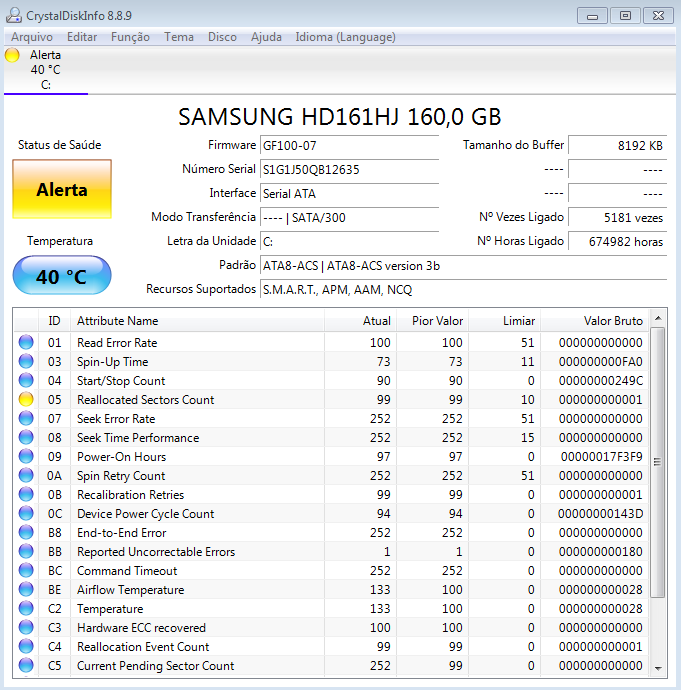Click the blue status icon for Read Error Rate
Viewport: 681px width, 690px height.
26,342
